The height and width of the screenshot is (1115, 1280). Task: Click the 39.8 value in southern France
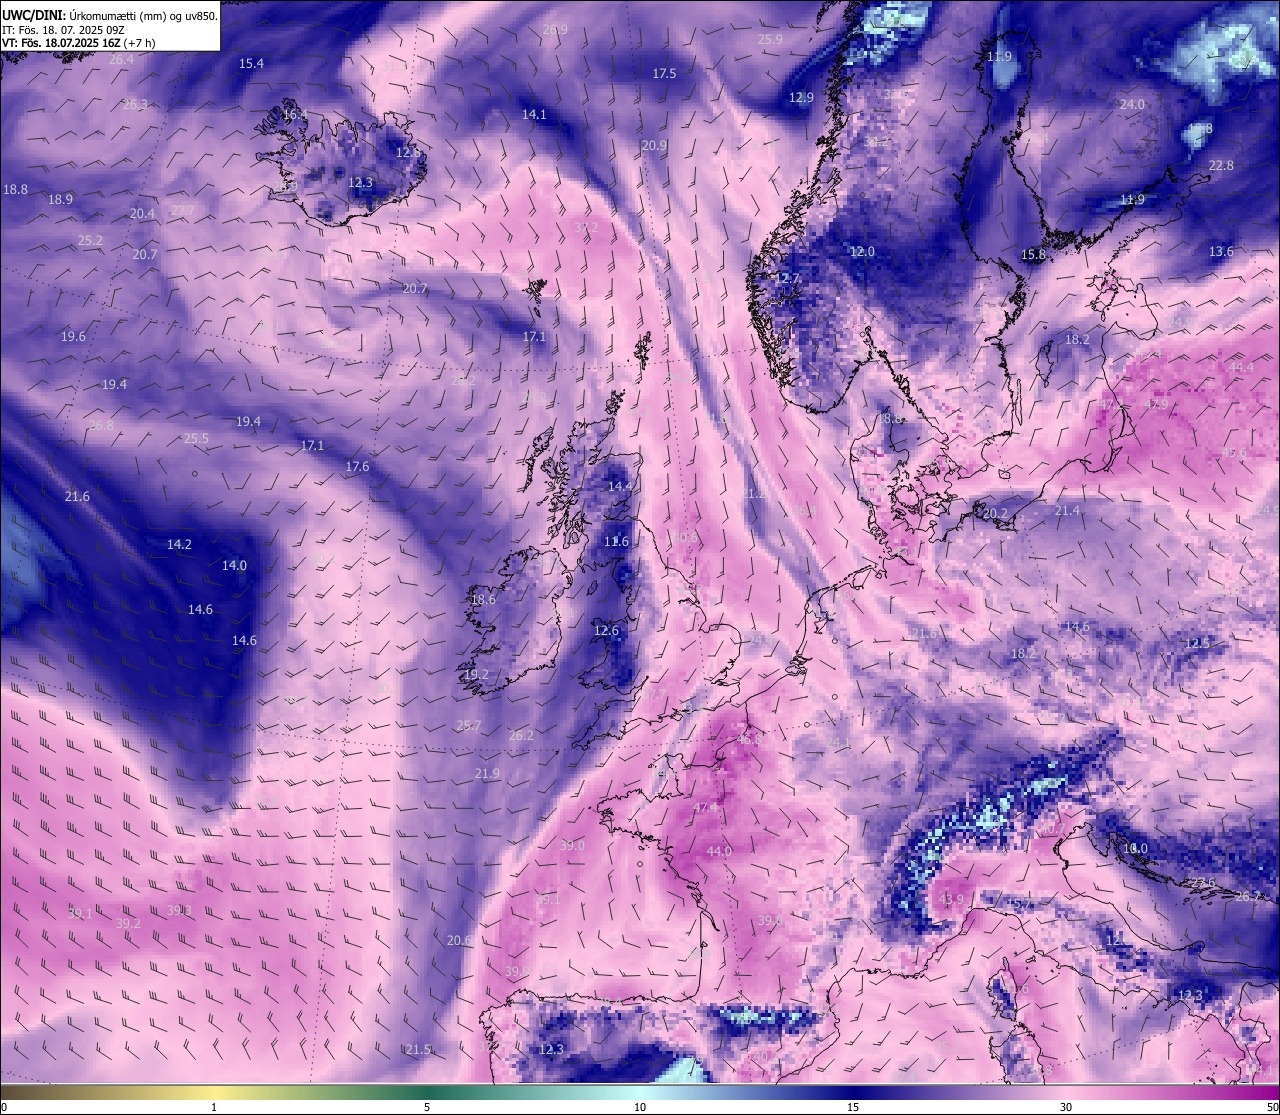point(770,921)
